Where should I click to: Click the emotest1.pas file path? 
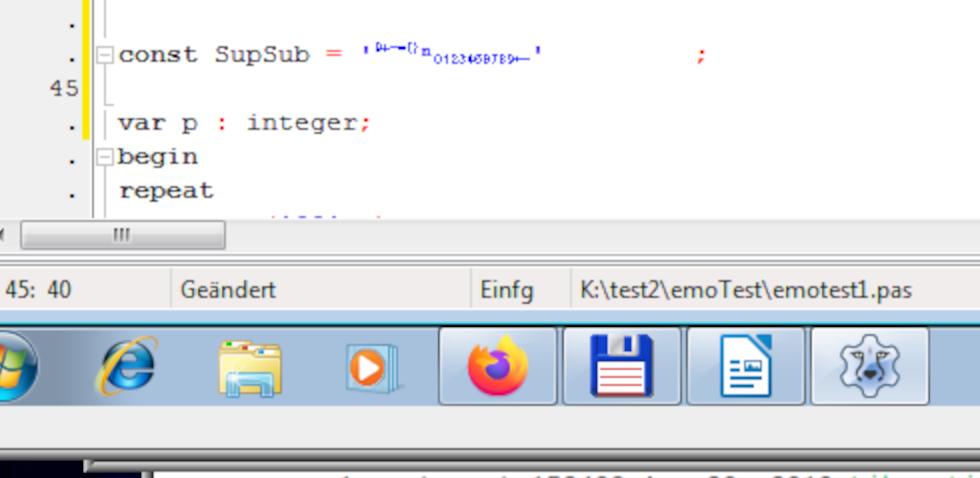pos(746,291)
